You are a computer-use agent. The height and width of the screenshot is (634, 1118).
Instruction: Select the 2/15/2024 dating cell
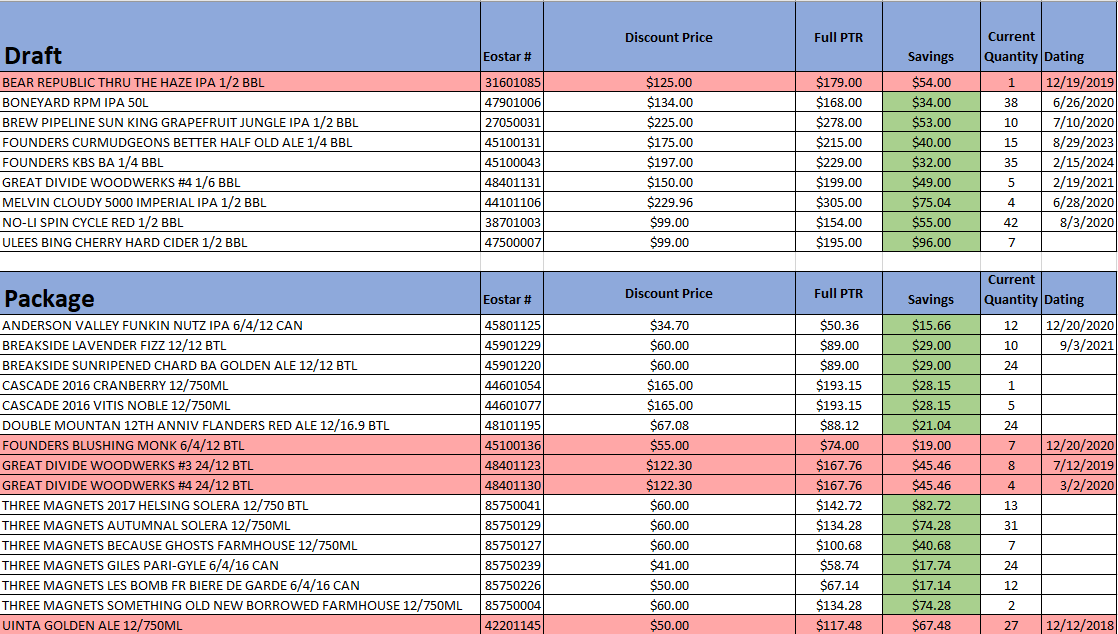click(x=1079, y=162)
